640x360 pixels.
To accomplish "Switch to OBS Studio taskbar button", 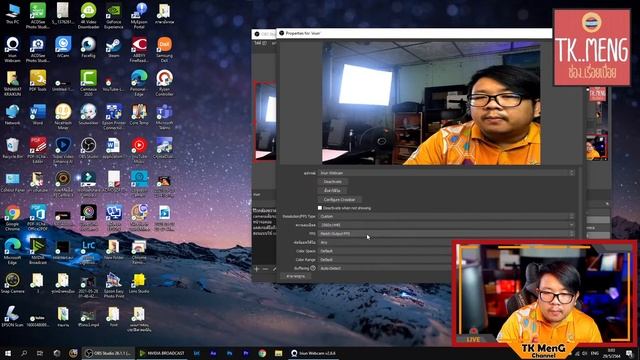I will pos(108,353).
